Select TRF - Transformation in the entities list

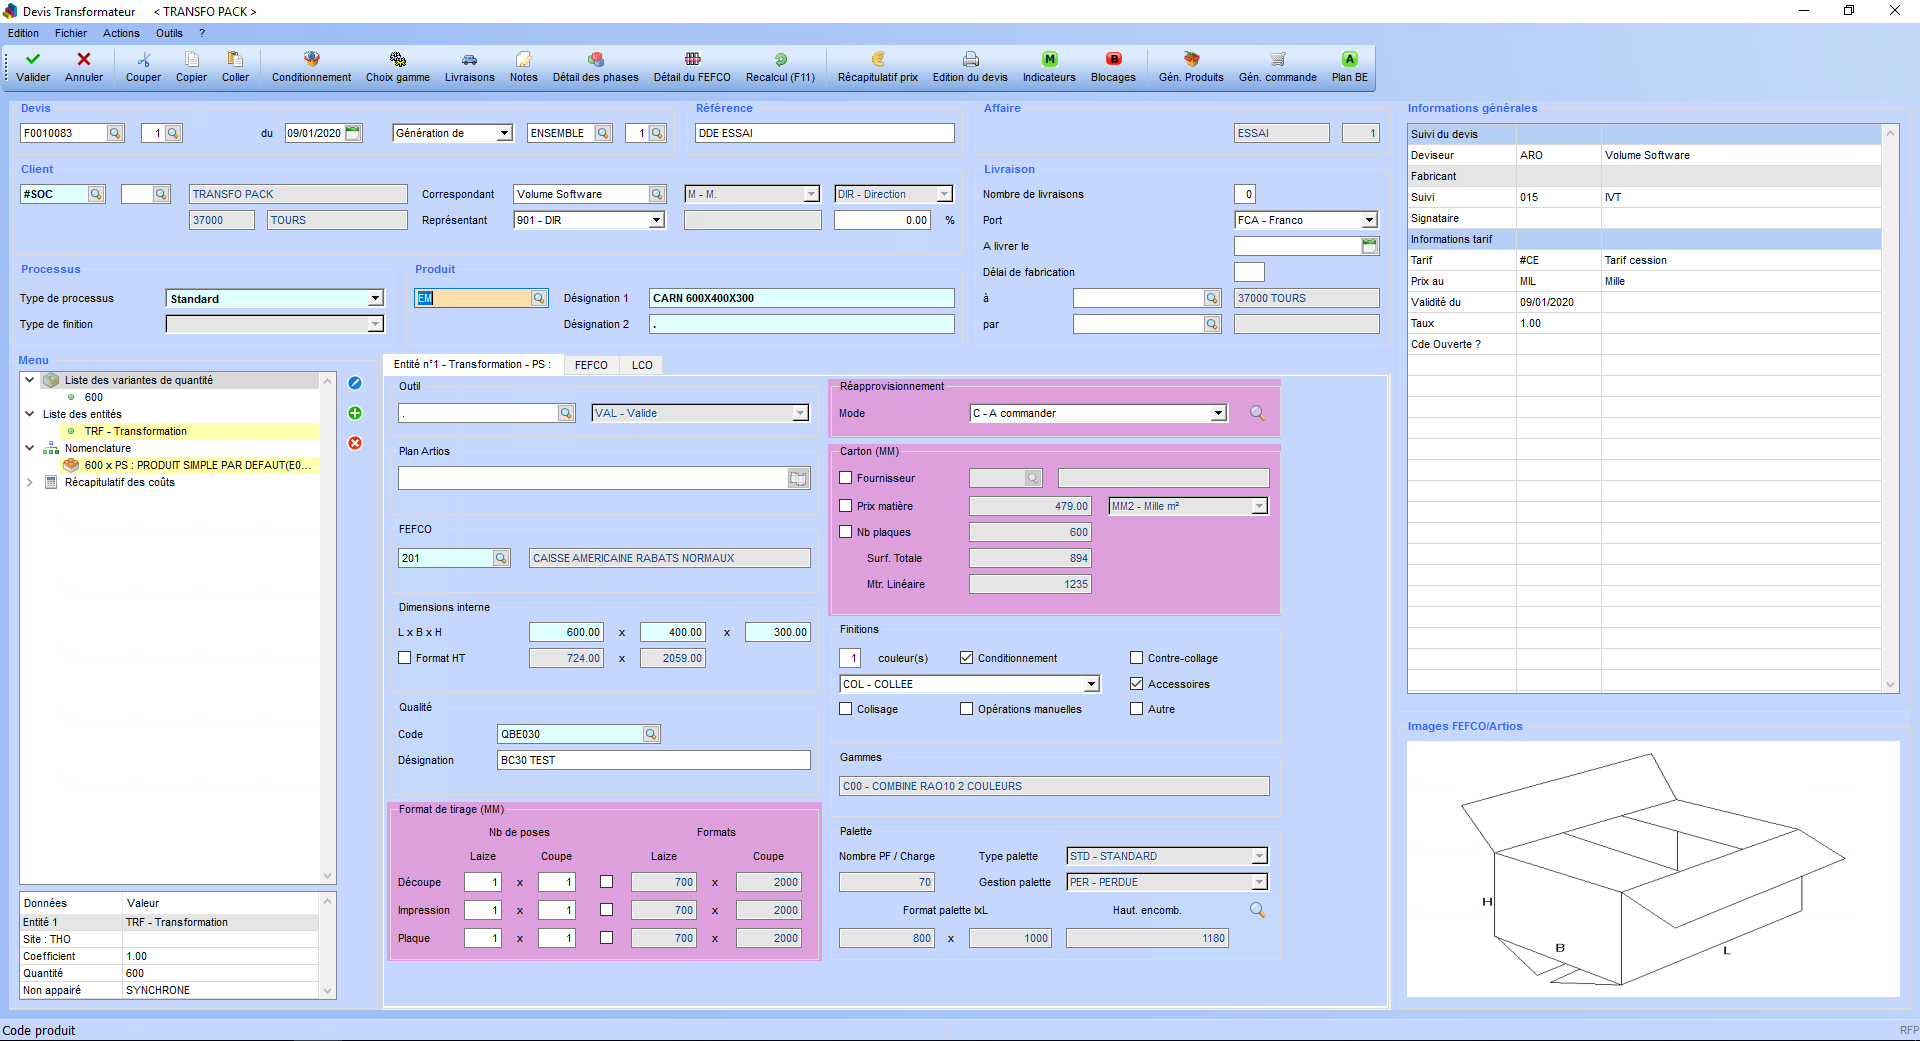[135, 431]
